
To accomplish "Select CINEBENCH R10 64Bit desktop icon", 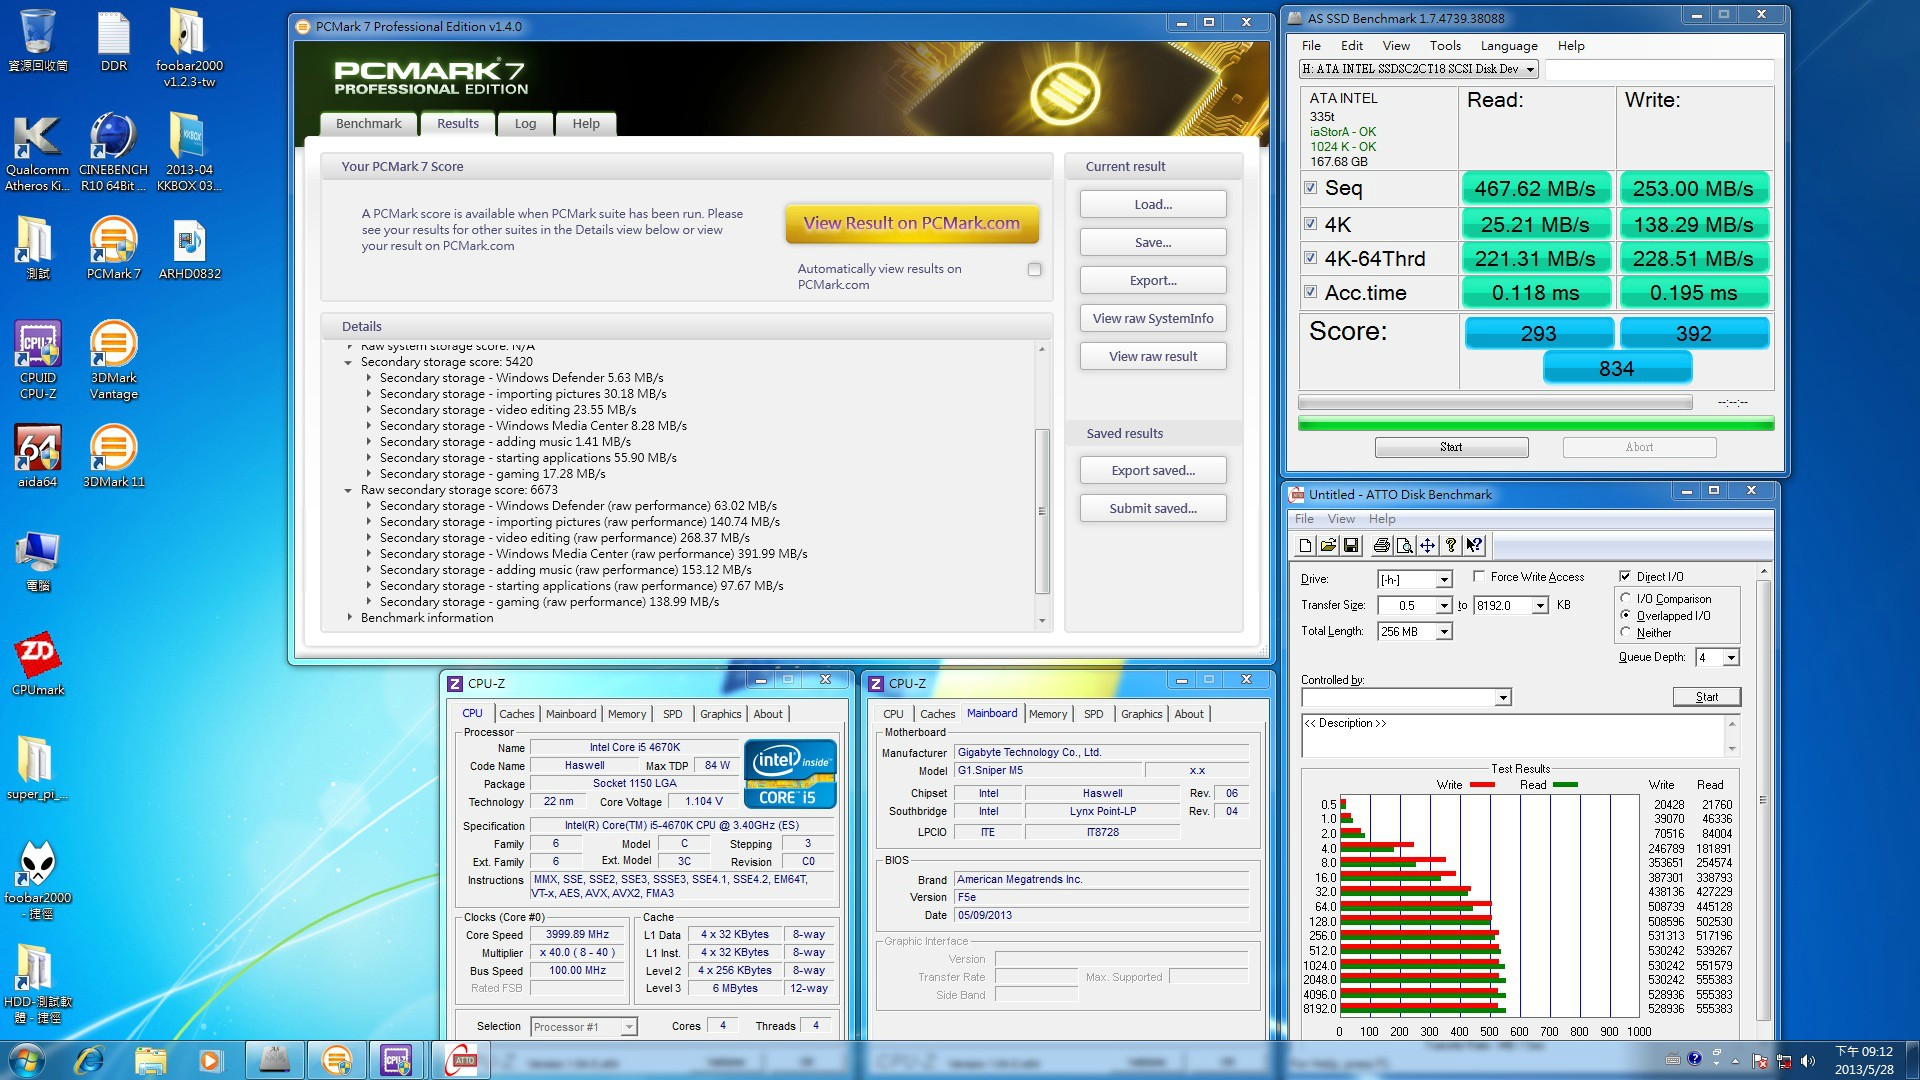I will click(x=114, y=153).
